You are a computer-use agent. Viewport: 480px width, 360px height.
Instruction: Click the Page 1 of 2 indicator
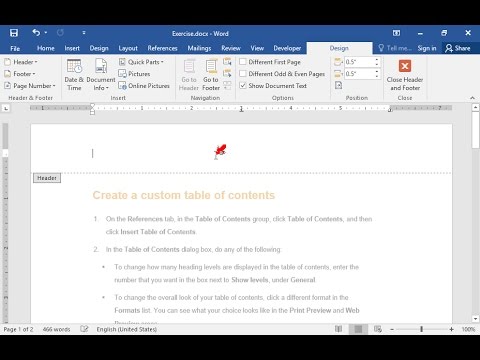(18, 329)
